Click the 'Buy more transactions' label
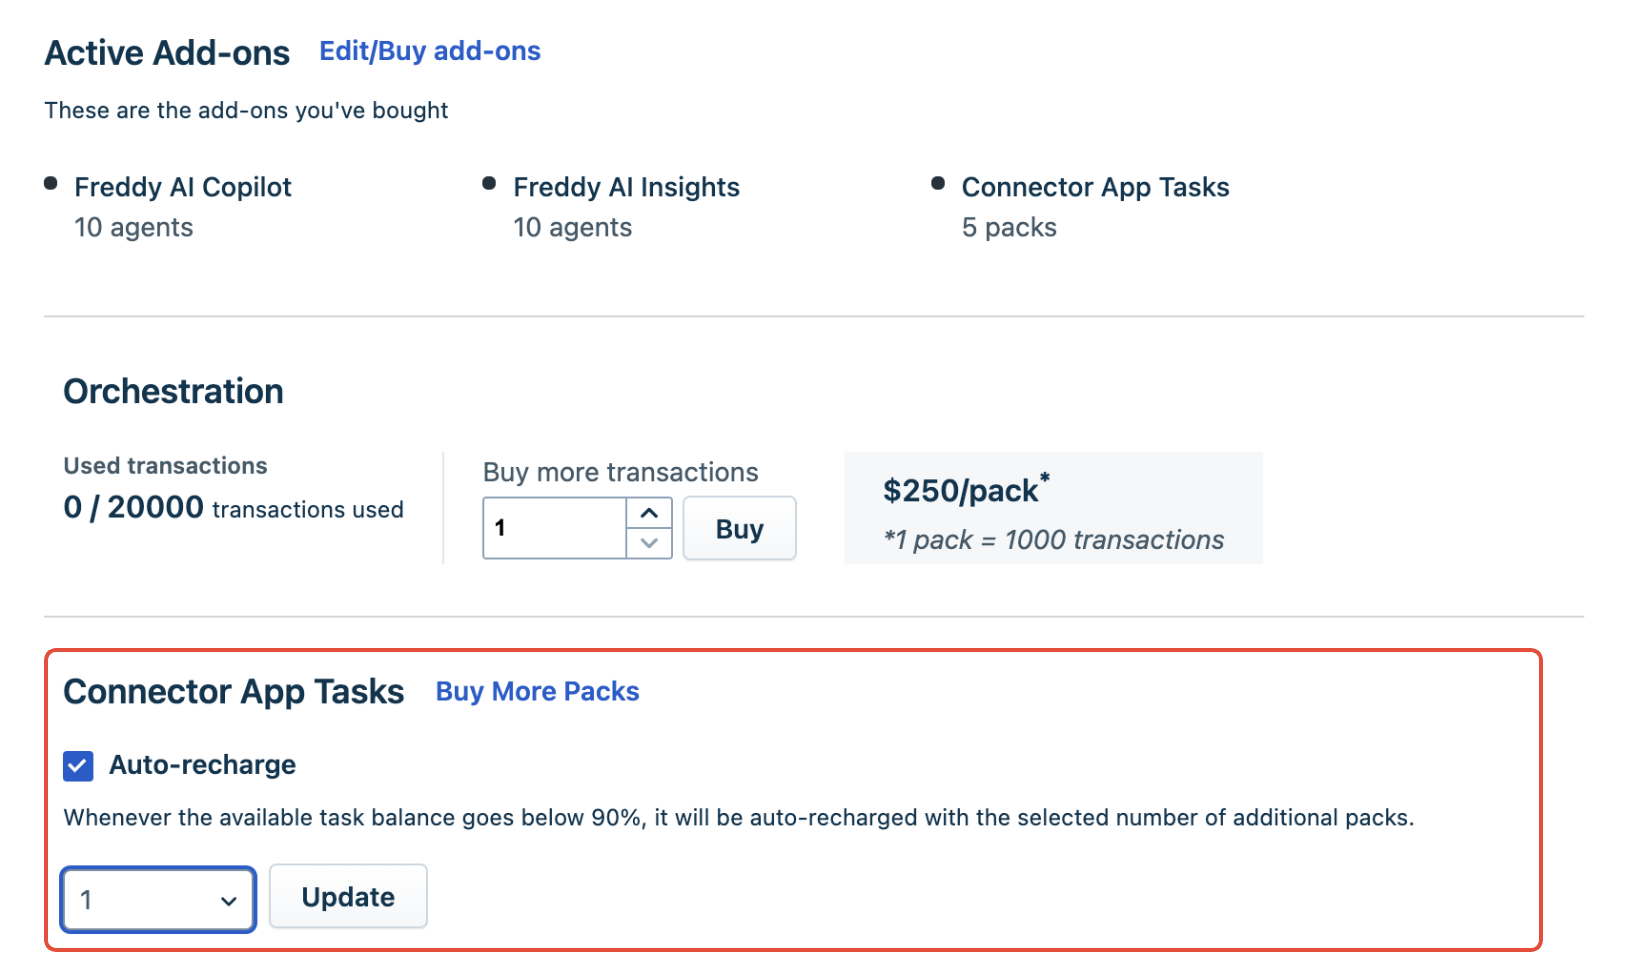The width and height of the screenshot is (1632, 955). pos(620,472)
